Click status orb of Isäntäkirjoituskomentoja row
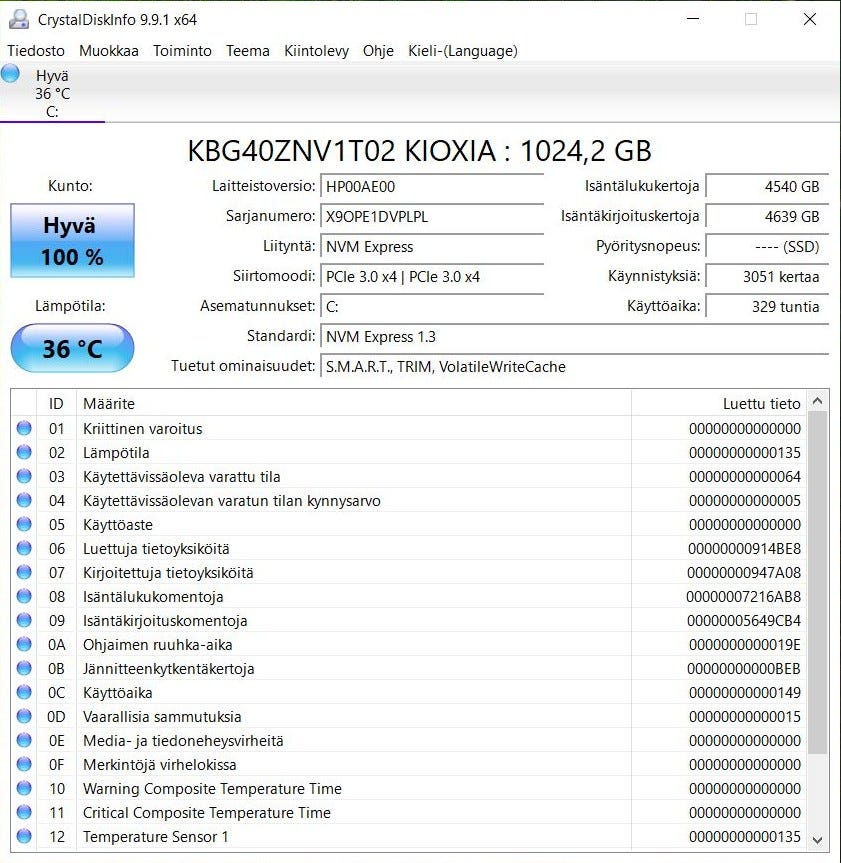This screenshot has width=841, height=863. [24, 620]
